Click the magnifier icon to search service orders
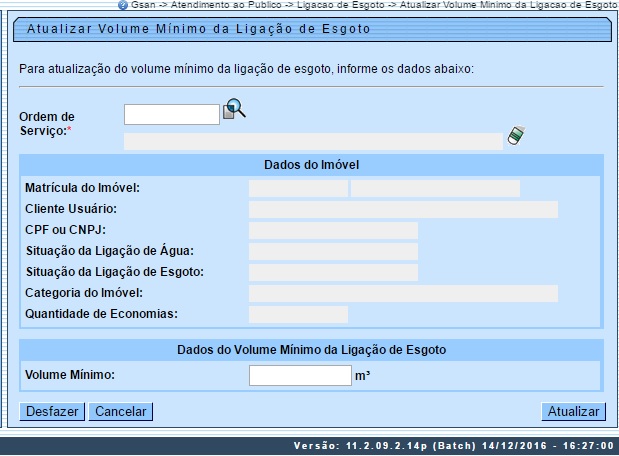The image size is (619, 456). click(234, 110)
